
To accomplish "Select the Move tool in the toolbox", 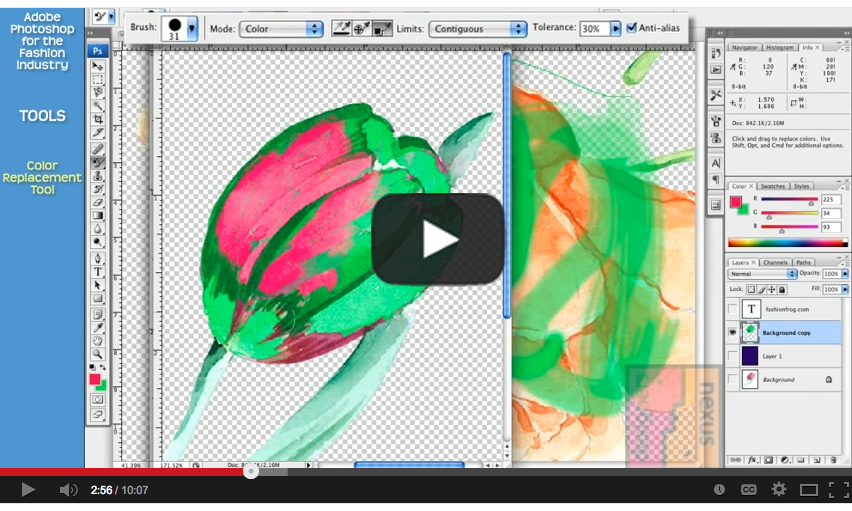I will pos(98,66).
